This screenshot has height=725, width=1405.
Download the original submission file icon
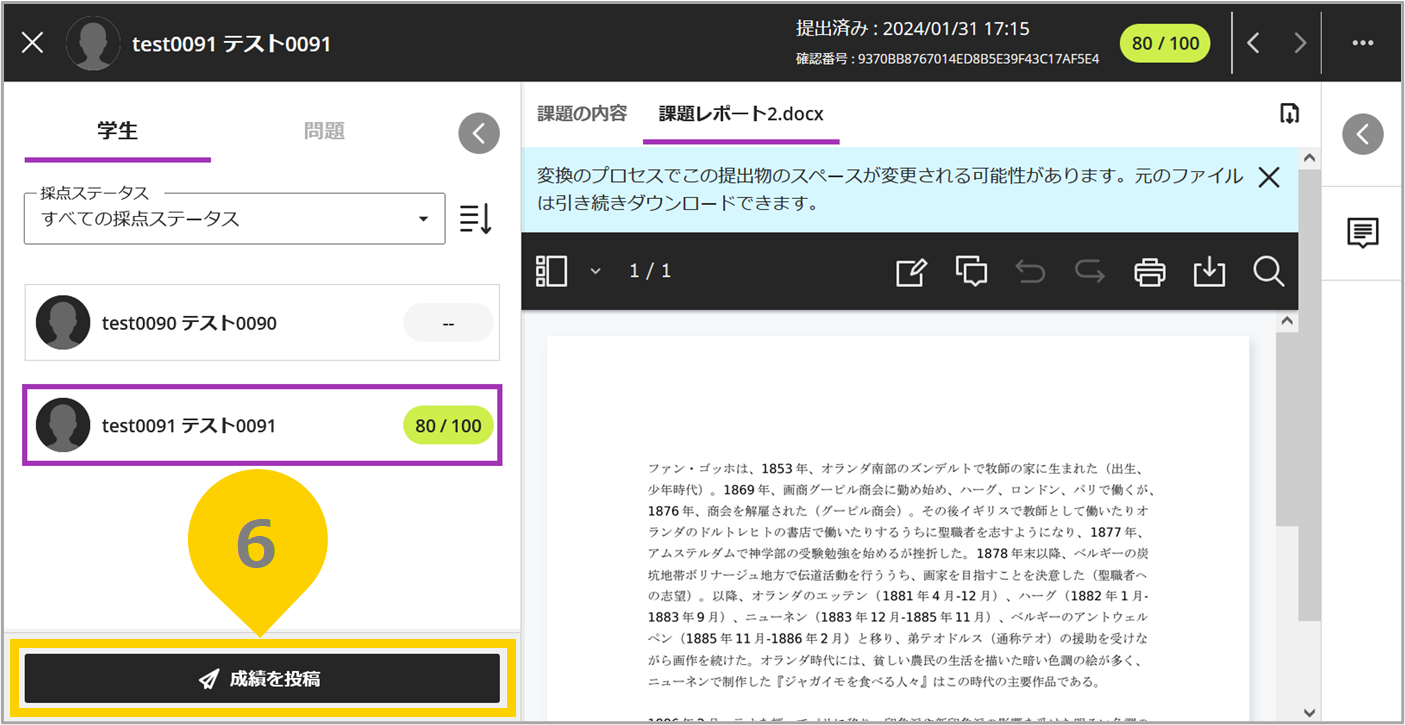click(1290, 113)
